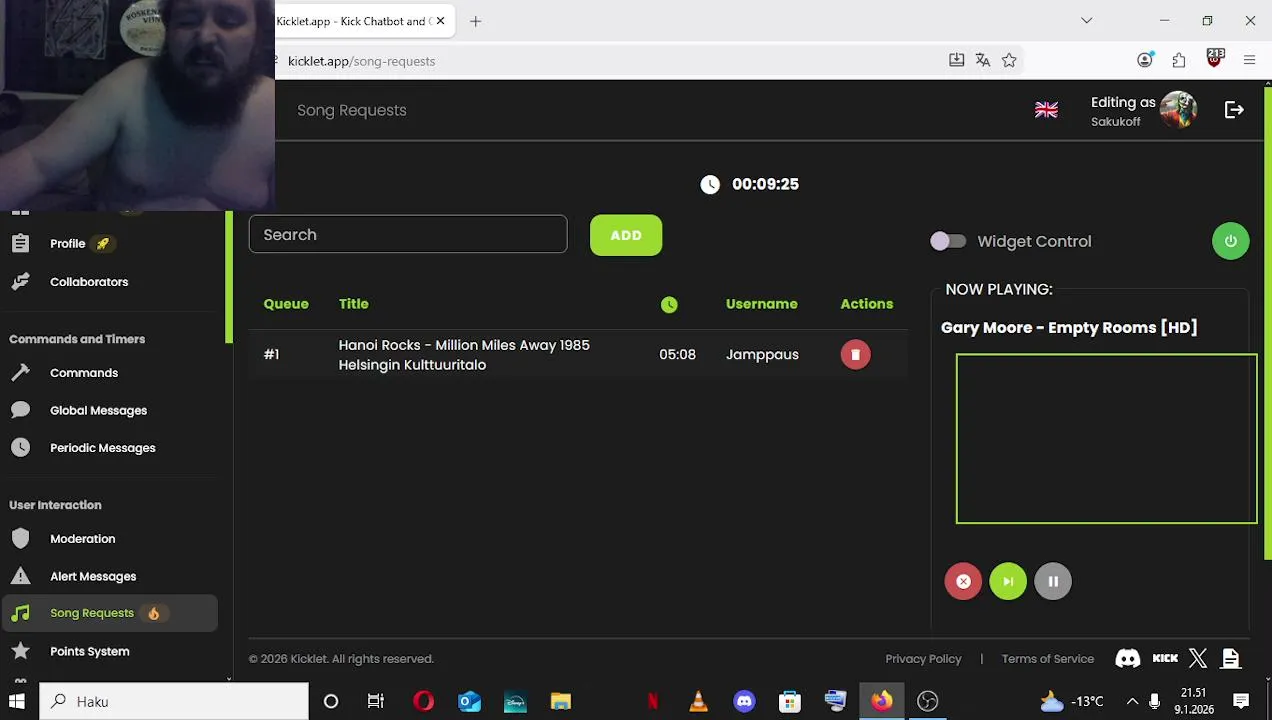Screen dimensions: 1272x720
Task: Click the Gary Moore now playing title
Action: click(1069, 327)
